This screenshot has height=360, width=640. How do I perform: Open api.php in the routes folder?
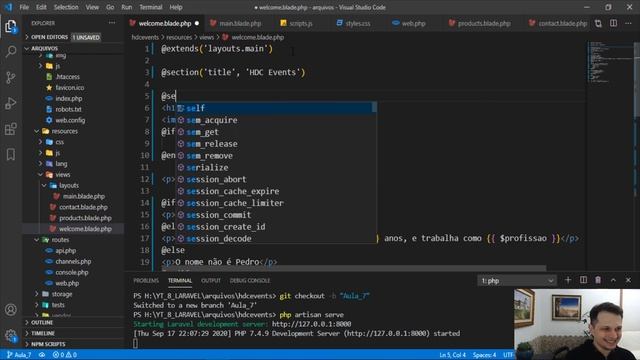click(66, 251)
